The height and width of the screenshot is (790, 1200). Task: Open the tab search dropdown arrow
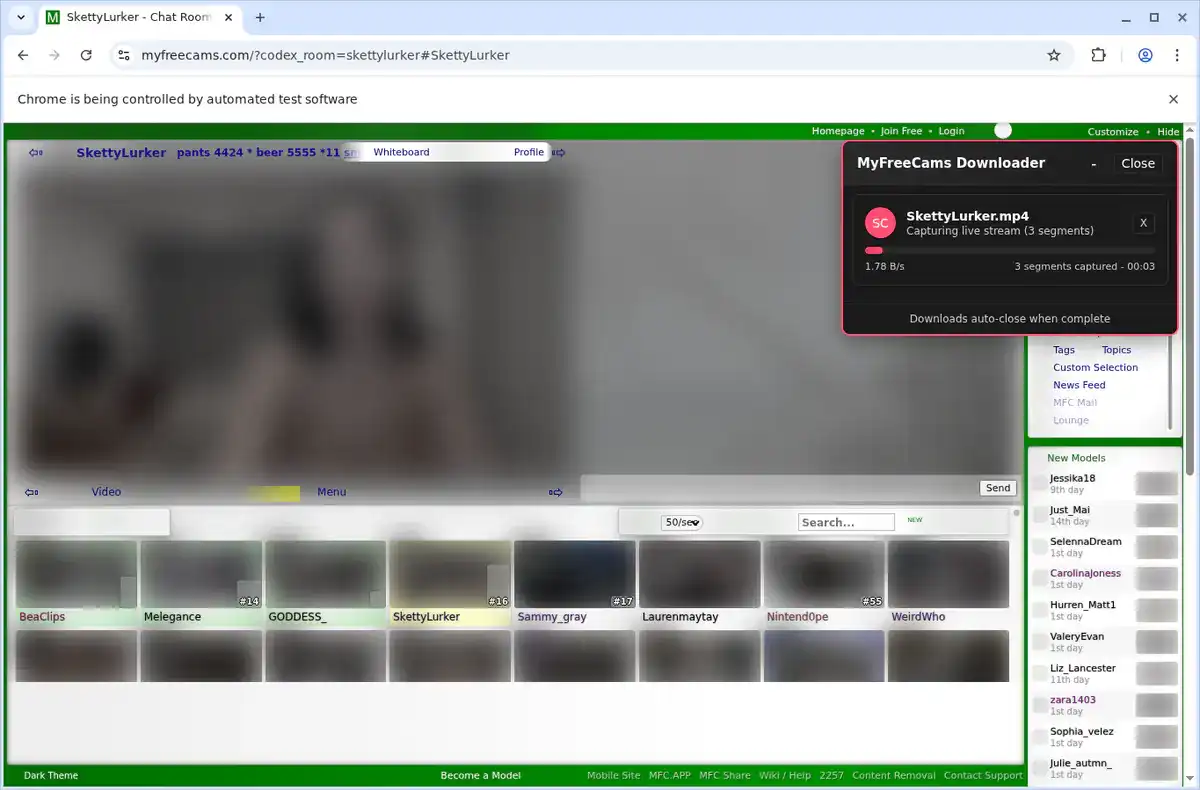click(21, 17)
